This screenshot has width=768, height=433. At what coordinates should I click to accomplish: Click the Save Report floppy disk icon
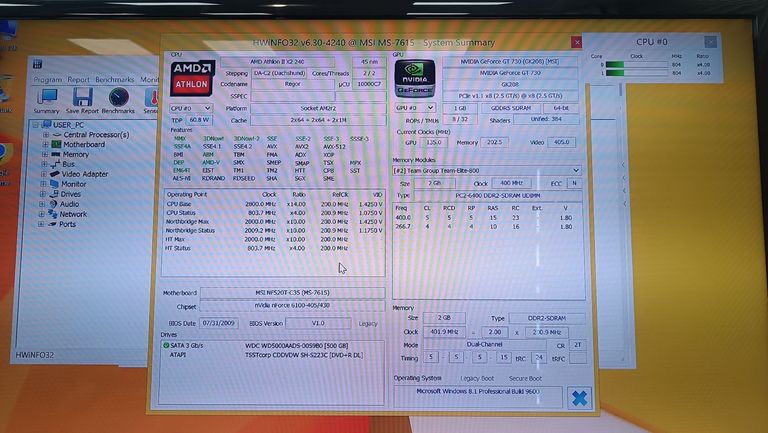(x=83, y=97)
